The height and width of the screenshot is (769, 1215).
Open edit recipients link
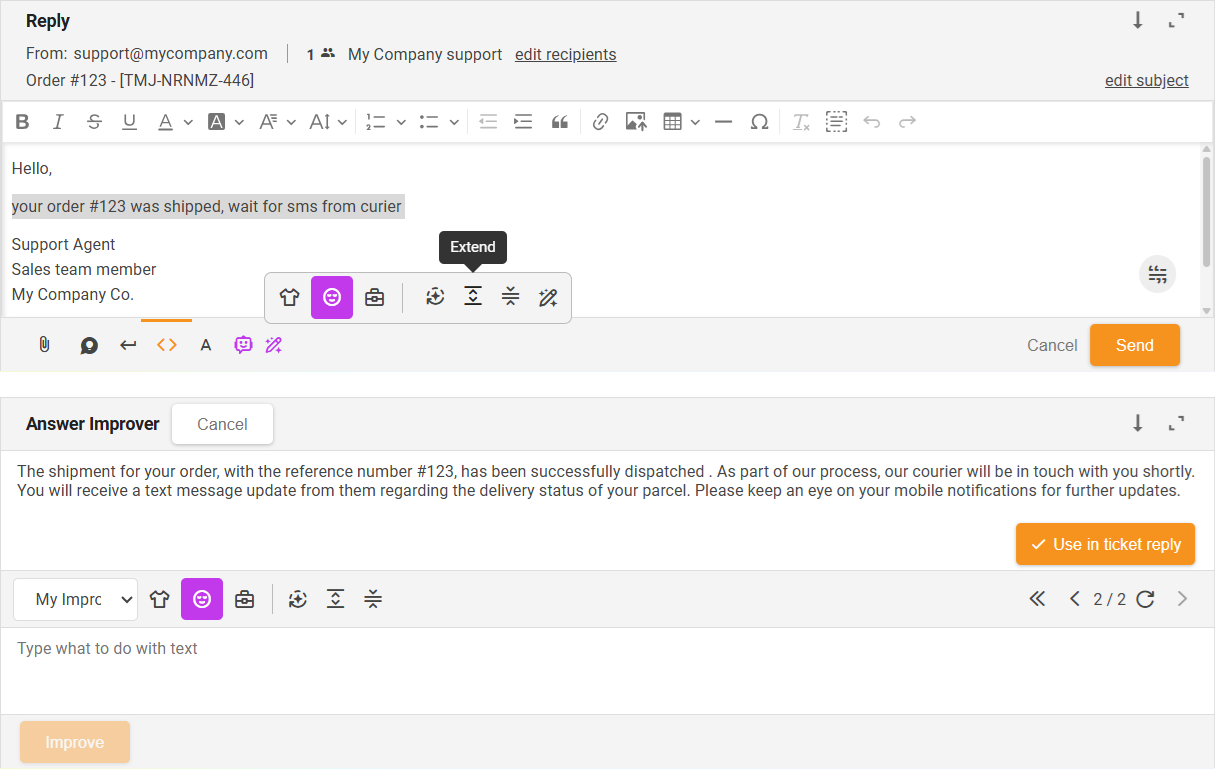click(x=565, y=54)
